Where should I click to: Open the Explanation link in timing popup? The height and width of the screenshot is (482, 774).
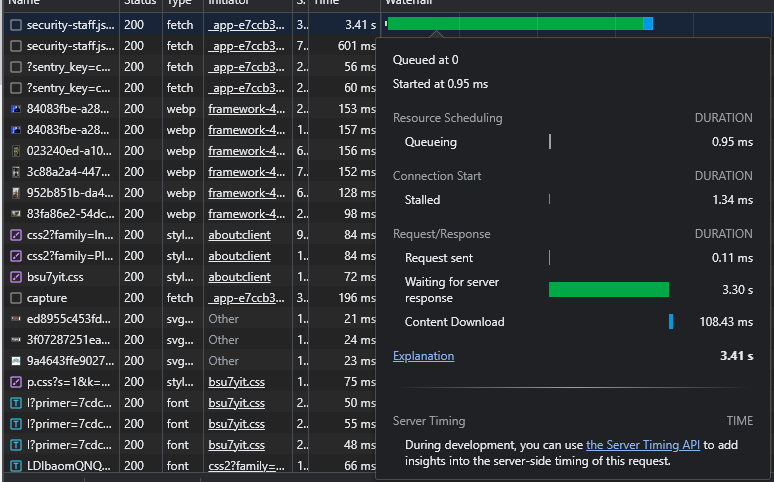pyautogui.click(x=423, y=356)
